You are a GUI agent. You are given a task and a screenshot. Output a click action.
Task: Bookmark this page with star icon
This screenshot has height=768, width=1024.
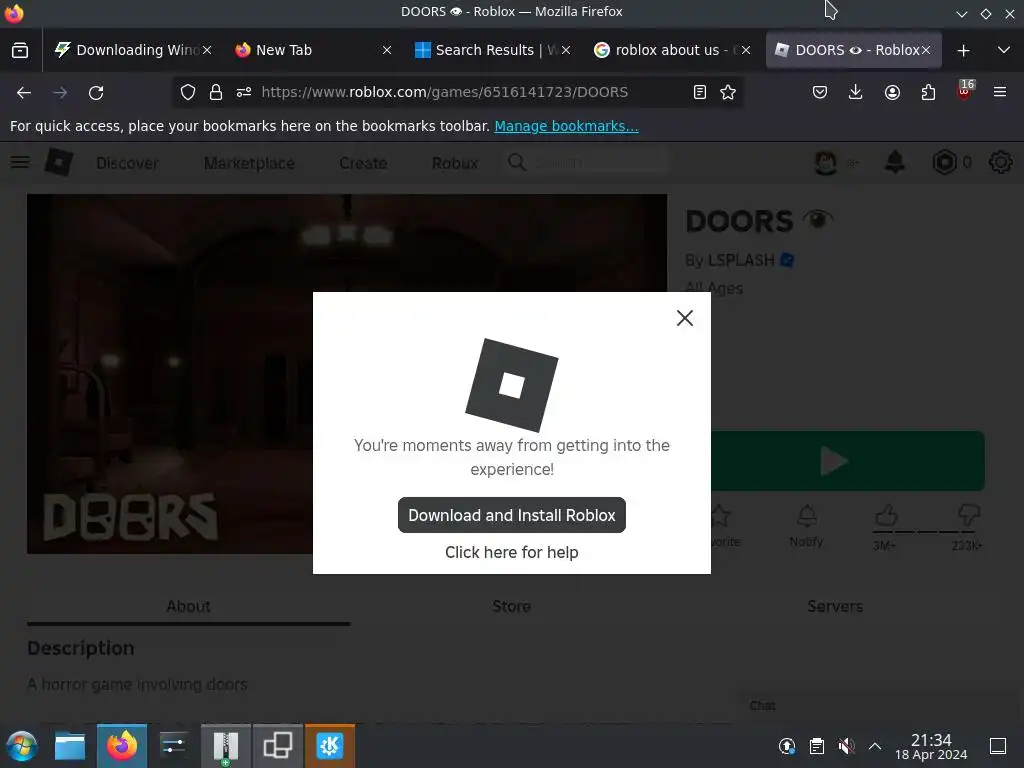coord(728,93)
